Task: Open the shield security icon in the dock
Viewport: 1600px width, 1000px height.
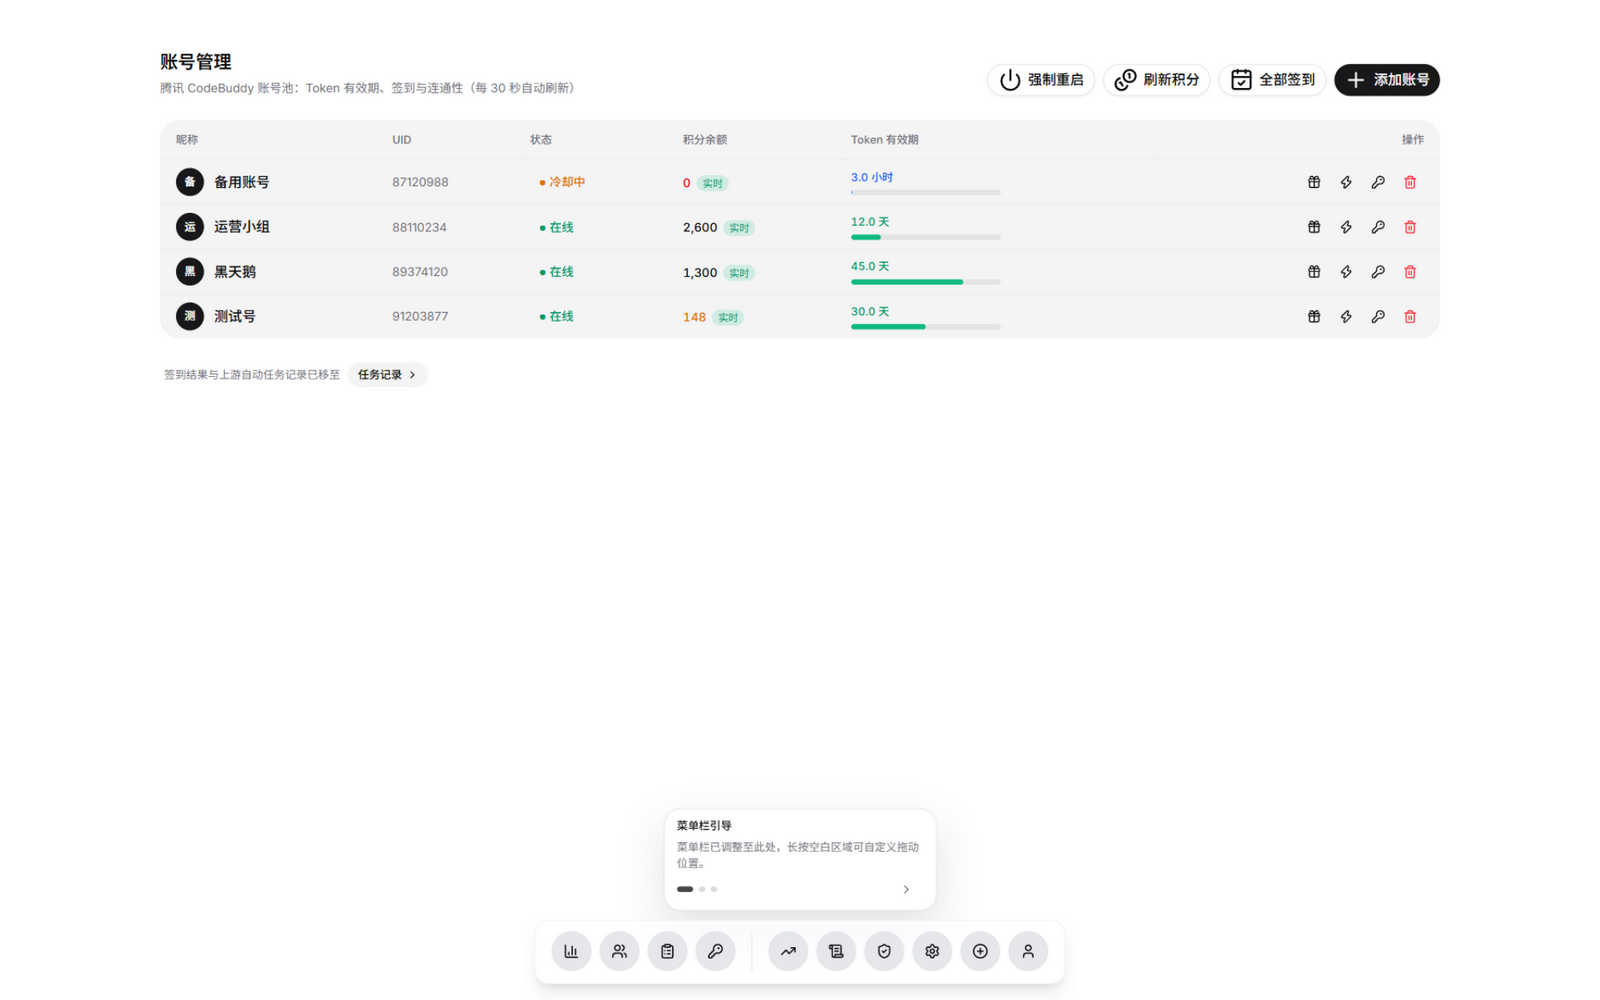Action: coord(884,951)
